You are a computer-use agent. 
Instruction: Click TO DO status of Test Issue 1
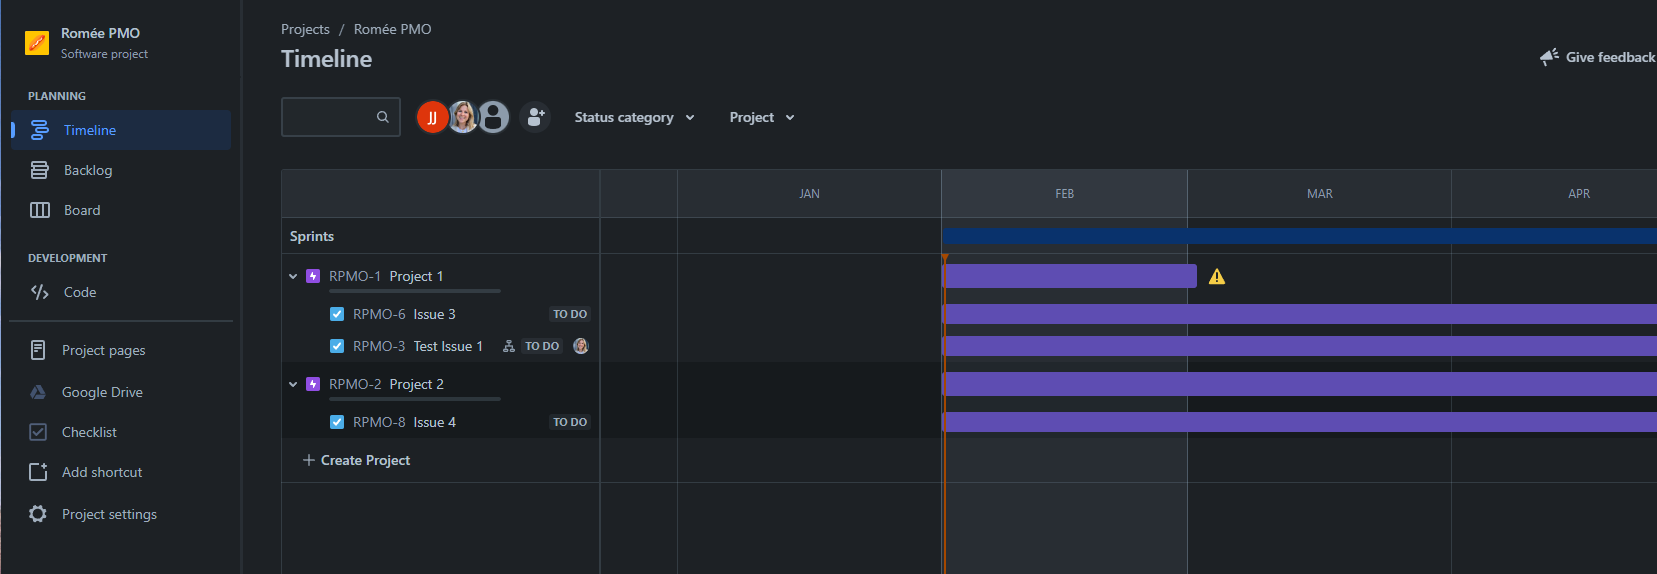tap(542, 346)
